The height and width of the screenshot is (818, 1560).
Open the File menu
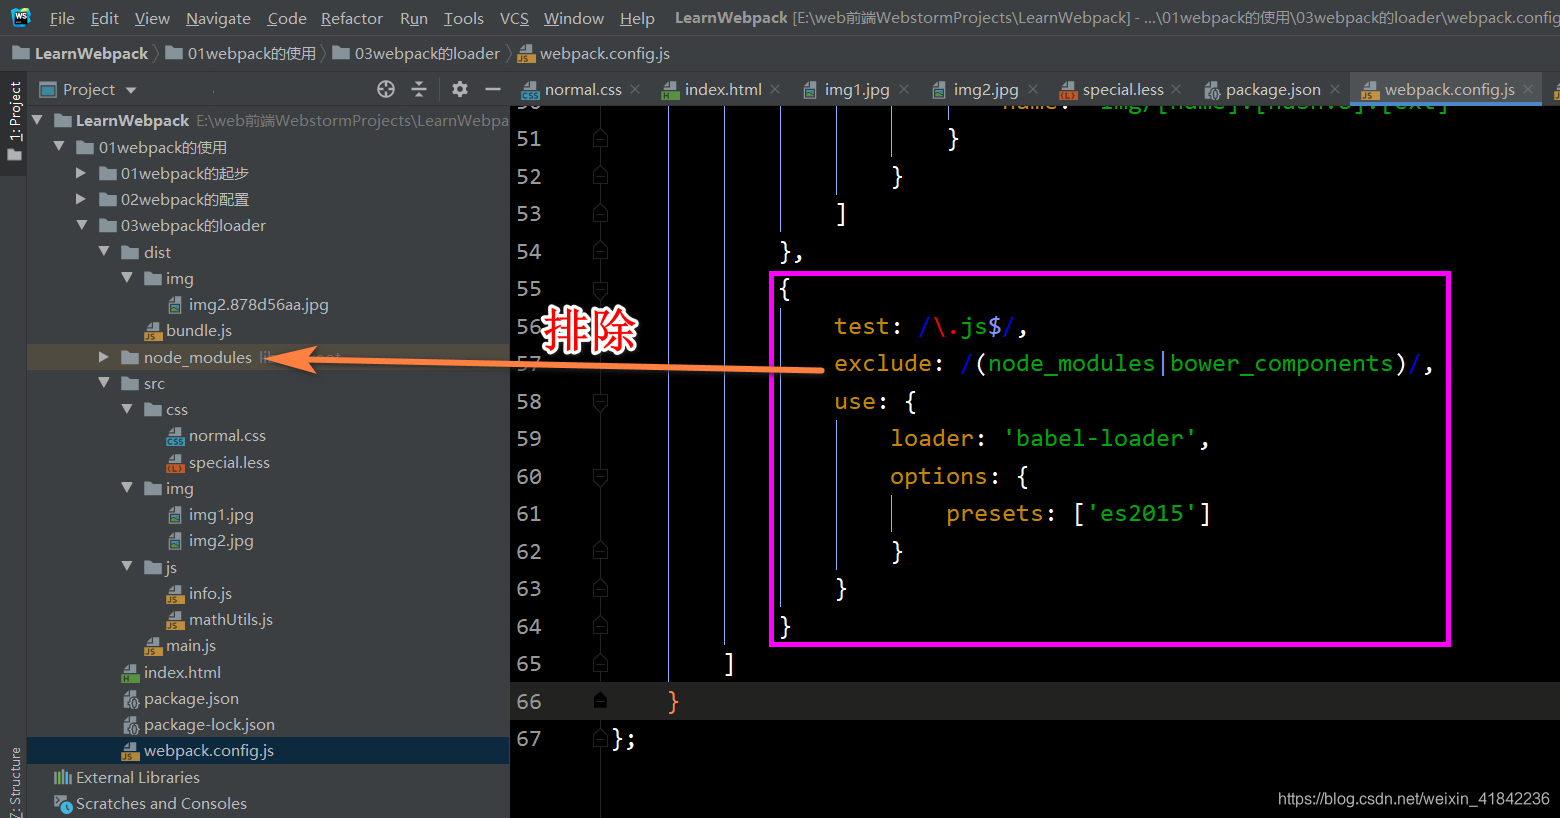62,18
